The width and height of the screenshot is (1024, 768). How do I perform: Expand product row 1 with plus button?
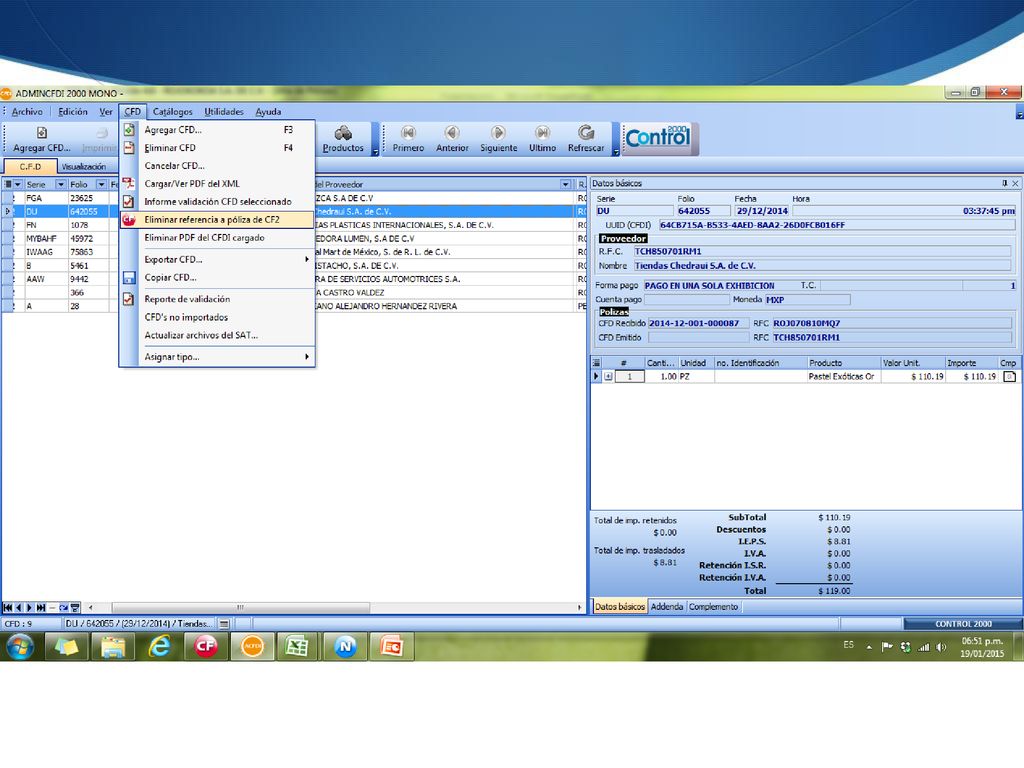pyautogui.click(x=608, y=377)
